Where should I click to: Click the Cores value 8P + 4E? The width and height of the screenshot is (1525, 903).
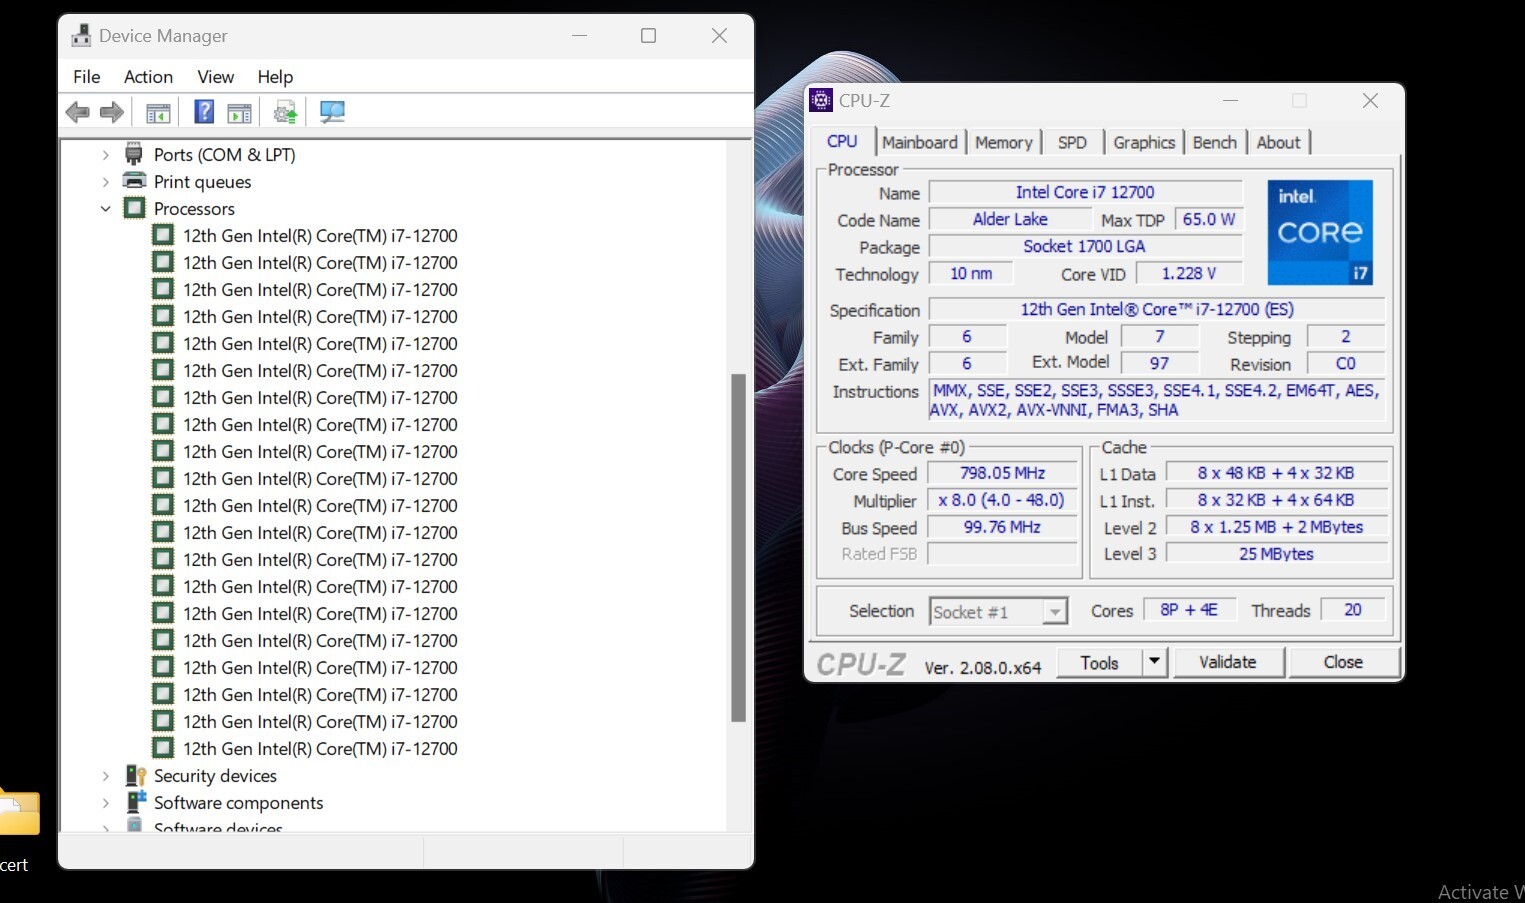tap(1189, 610)
